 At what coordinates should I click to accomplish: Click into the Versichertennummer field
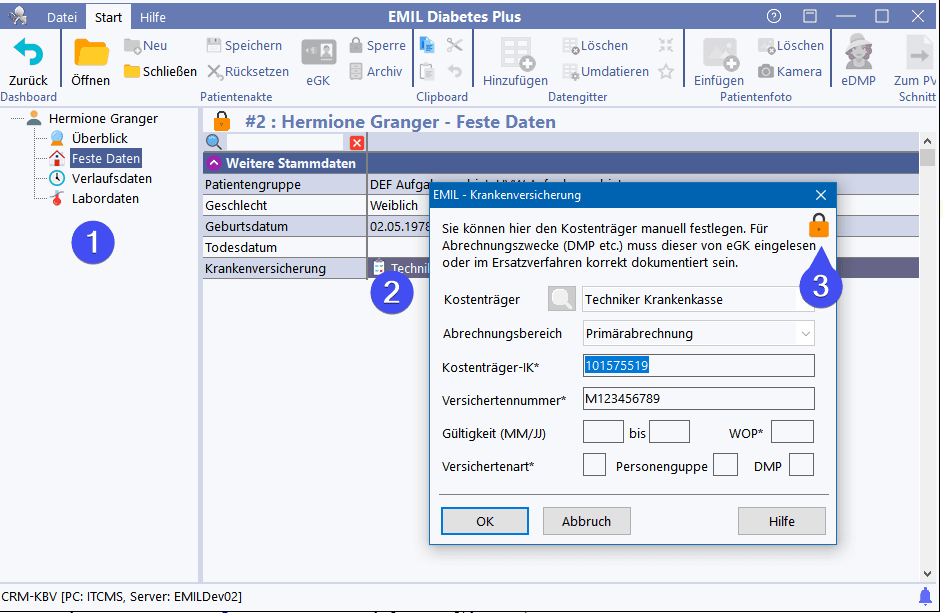pyautogui.click(x=698, y=399)
